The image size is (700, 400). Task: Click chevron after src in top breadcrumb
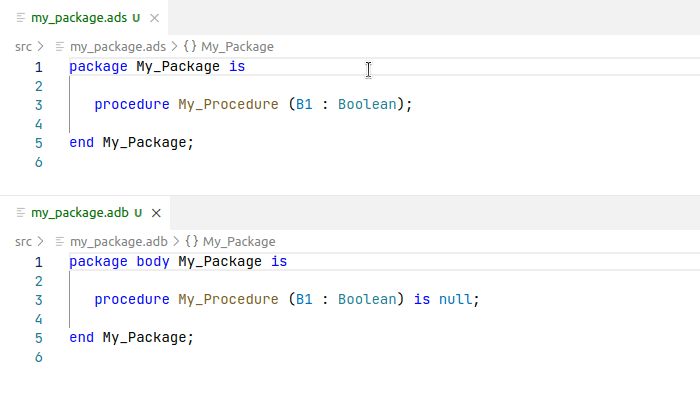pyautogui.click(x=41, y=46)
